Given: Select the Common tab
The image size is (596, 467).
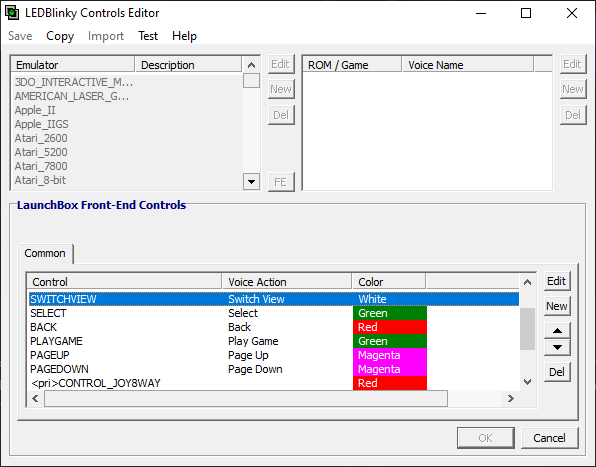Looking at the screenshot, I should [x=45, y=253].
